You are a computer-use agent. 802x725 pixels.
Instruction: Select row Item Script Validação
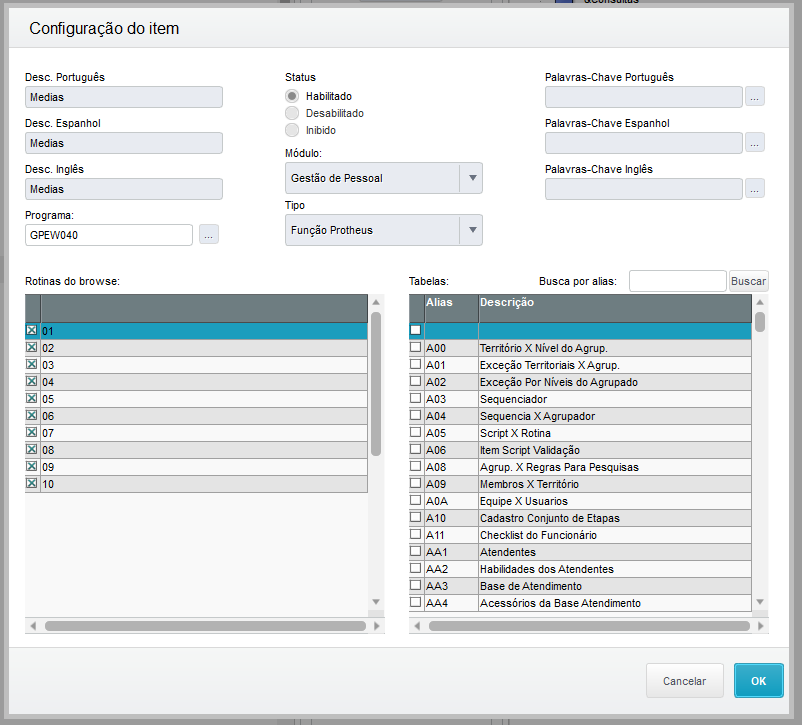pos(581,450)
